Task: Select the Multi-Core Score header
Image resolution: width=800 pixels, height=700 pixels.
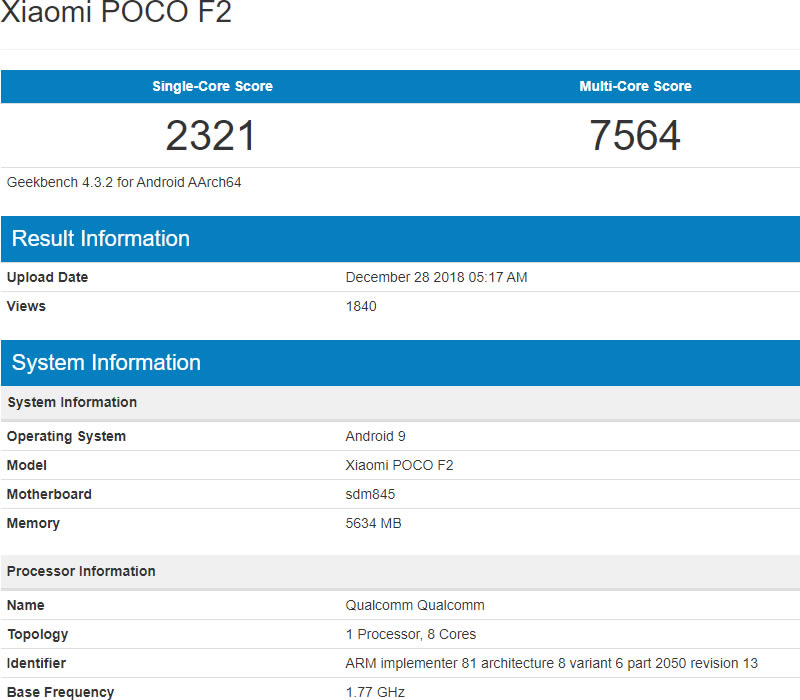Action: click(635, 86)
